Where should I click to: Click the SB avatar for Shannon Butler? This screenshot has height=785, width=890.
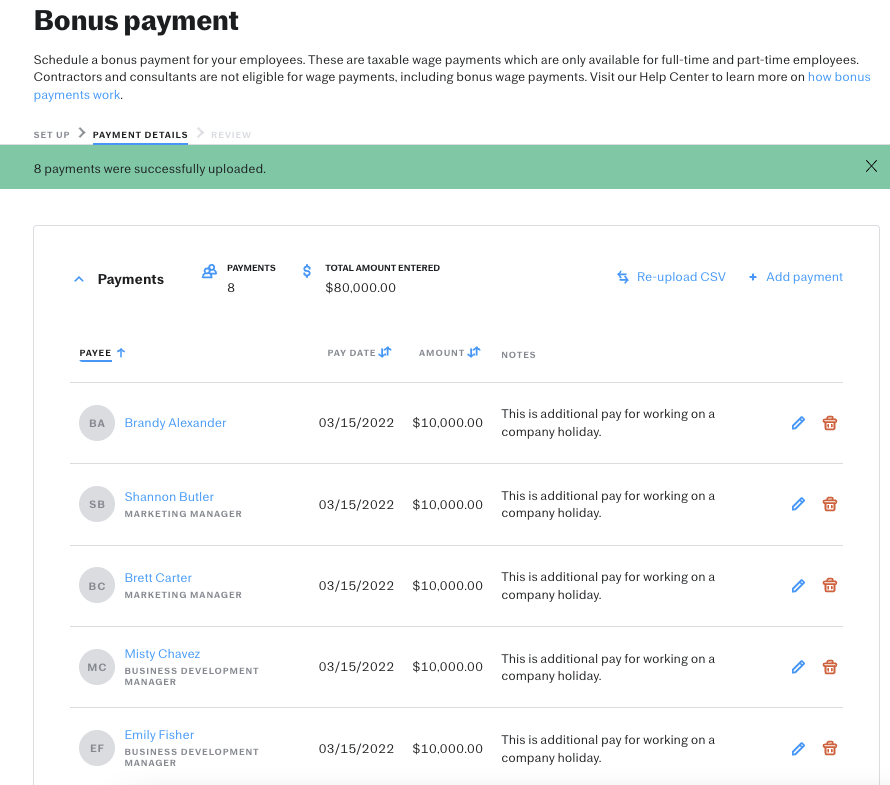pos(97,504)
